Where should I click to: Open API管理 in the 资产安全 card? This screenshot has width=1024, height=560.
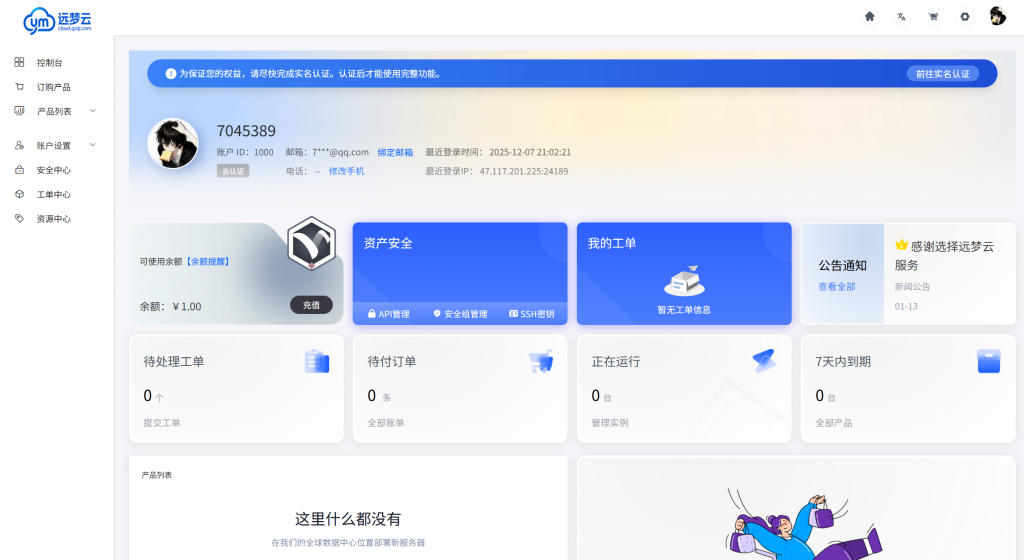click(x=389, y=314)
